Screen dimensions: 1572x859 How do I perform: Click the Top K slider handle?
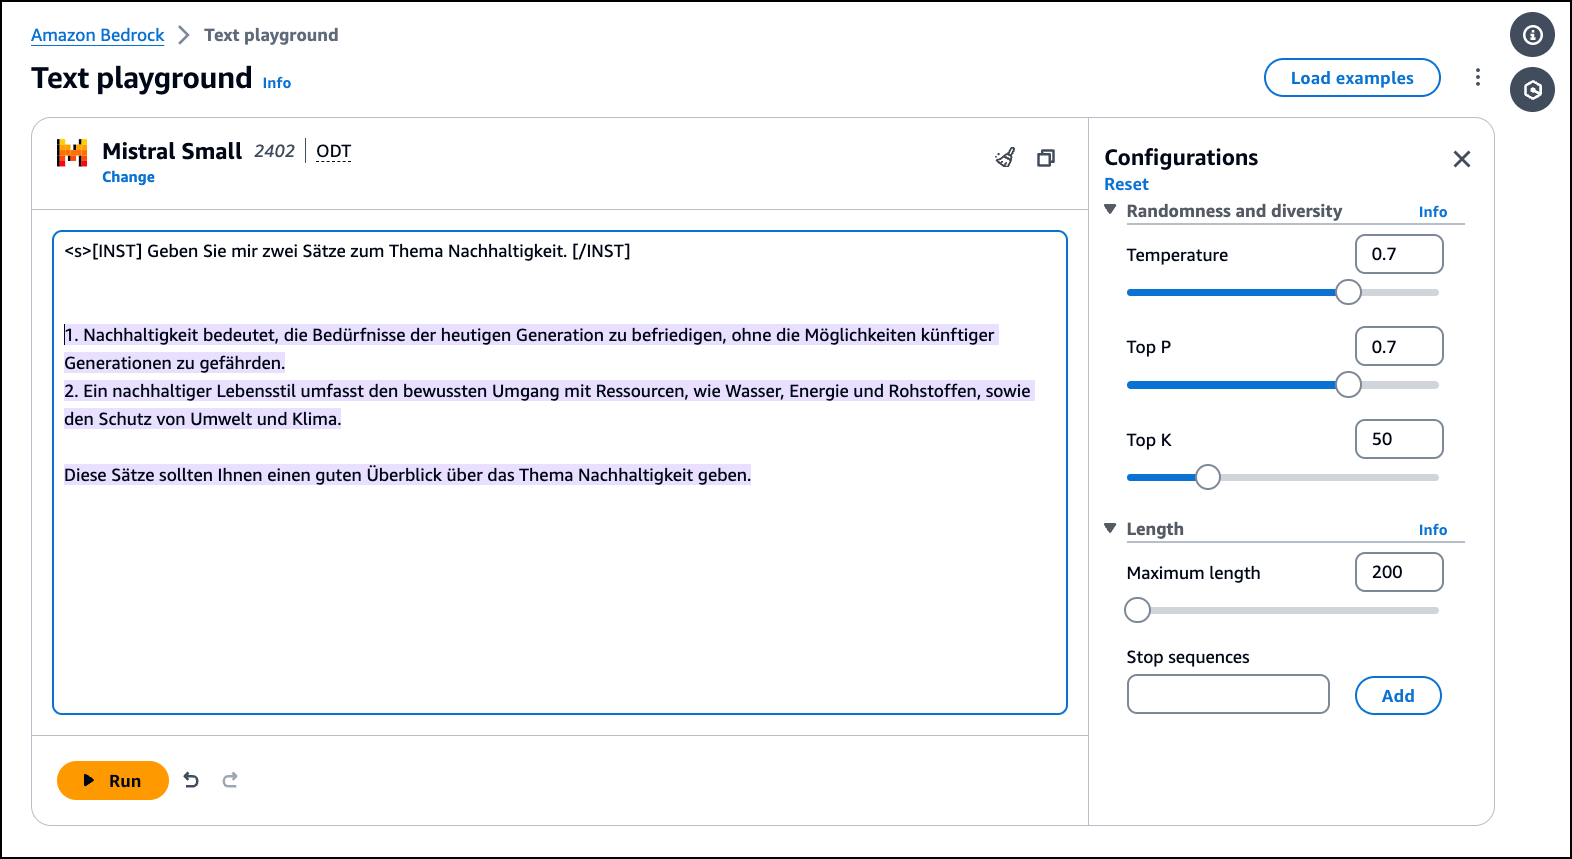(1208, 477)
